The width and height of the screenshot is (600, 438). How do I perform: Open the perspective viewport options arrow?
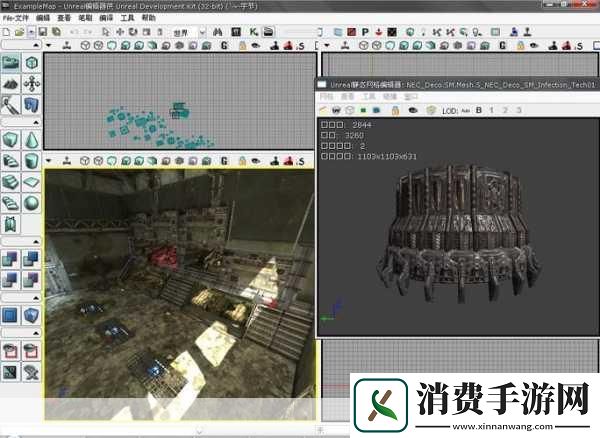(x=48, y=161)
